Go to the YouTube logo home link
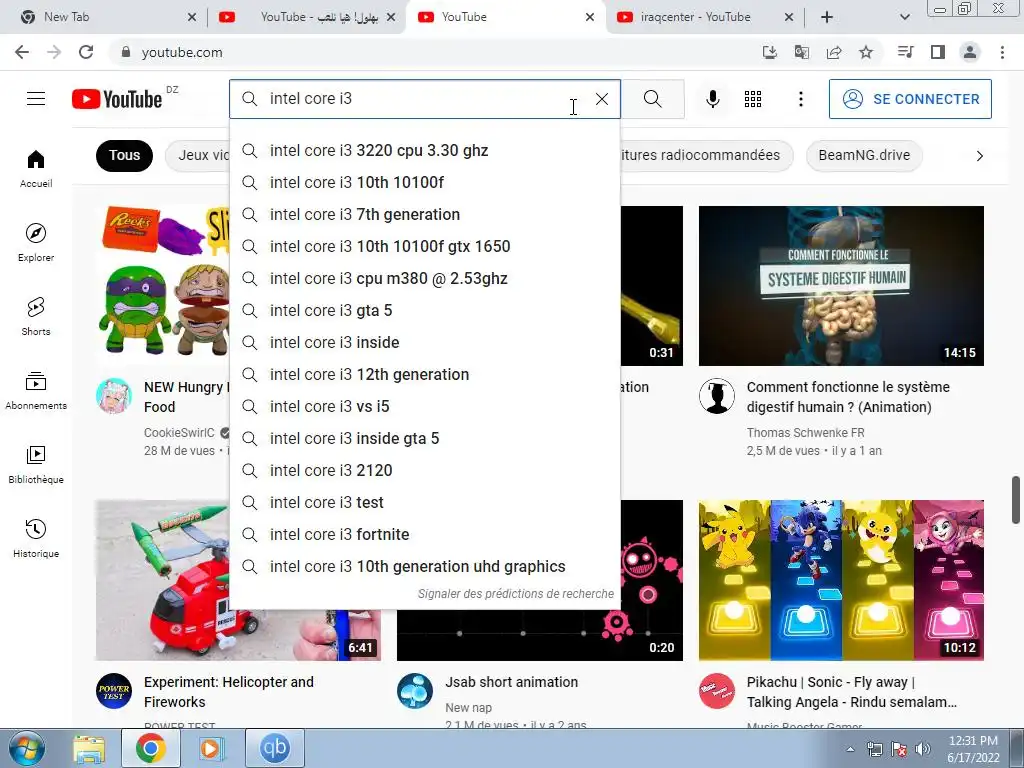The height and width of the screenshot is (768, 1024). coord(117,99)
